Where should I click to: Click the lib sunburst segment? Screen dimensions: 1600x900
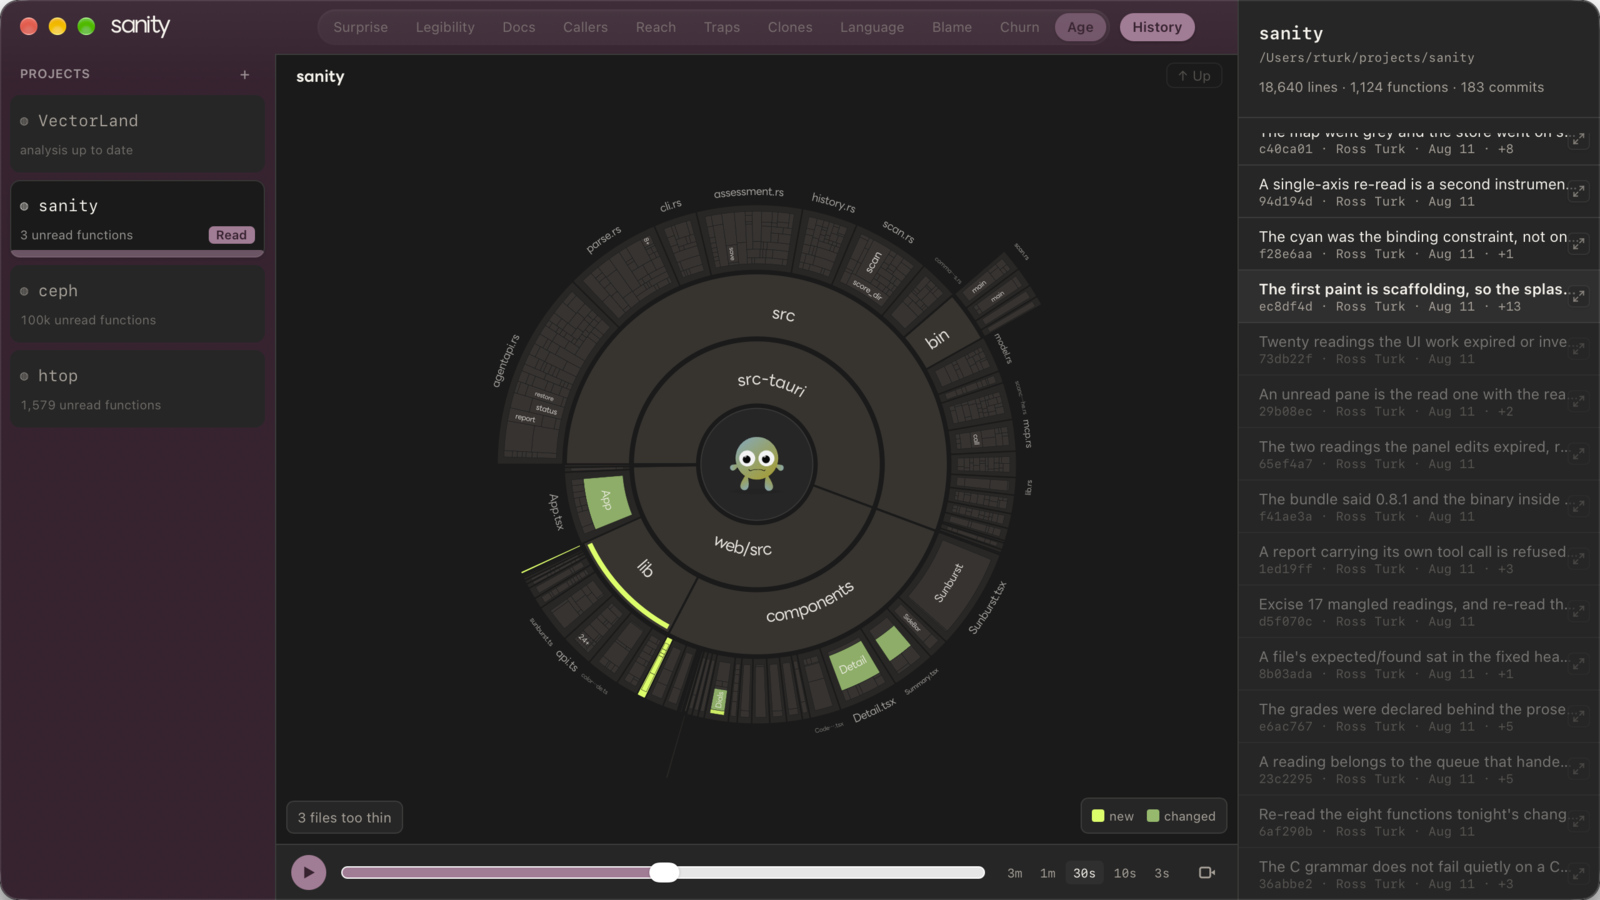[x=645, y=568]
